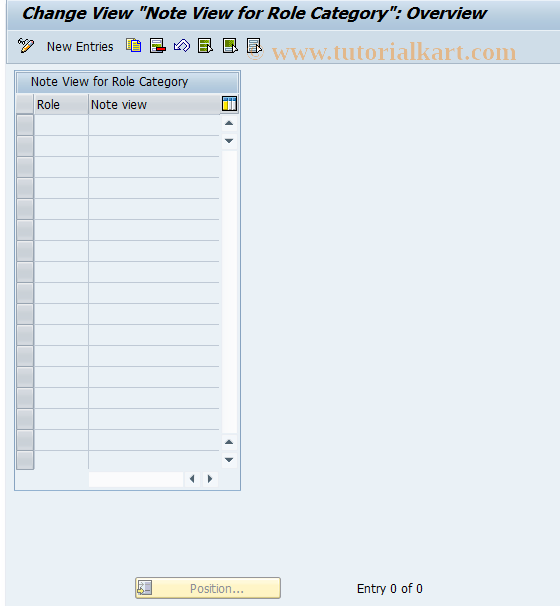Click the Deselect All icon
The width and height of the screenshot is (560, 606).
coord(254,46)
